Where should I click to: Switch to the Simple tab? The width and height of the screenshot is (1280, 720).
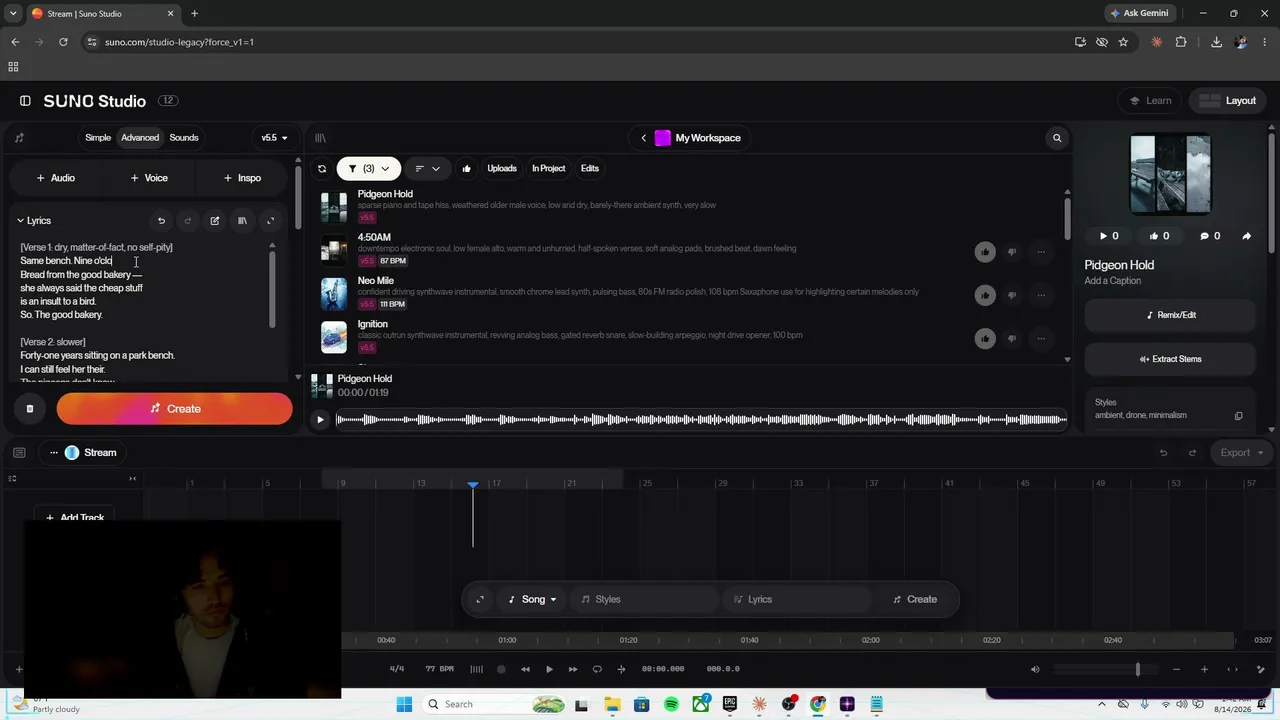click(98, 138)
